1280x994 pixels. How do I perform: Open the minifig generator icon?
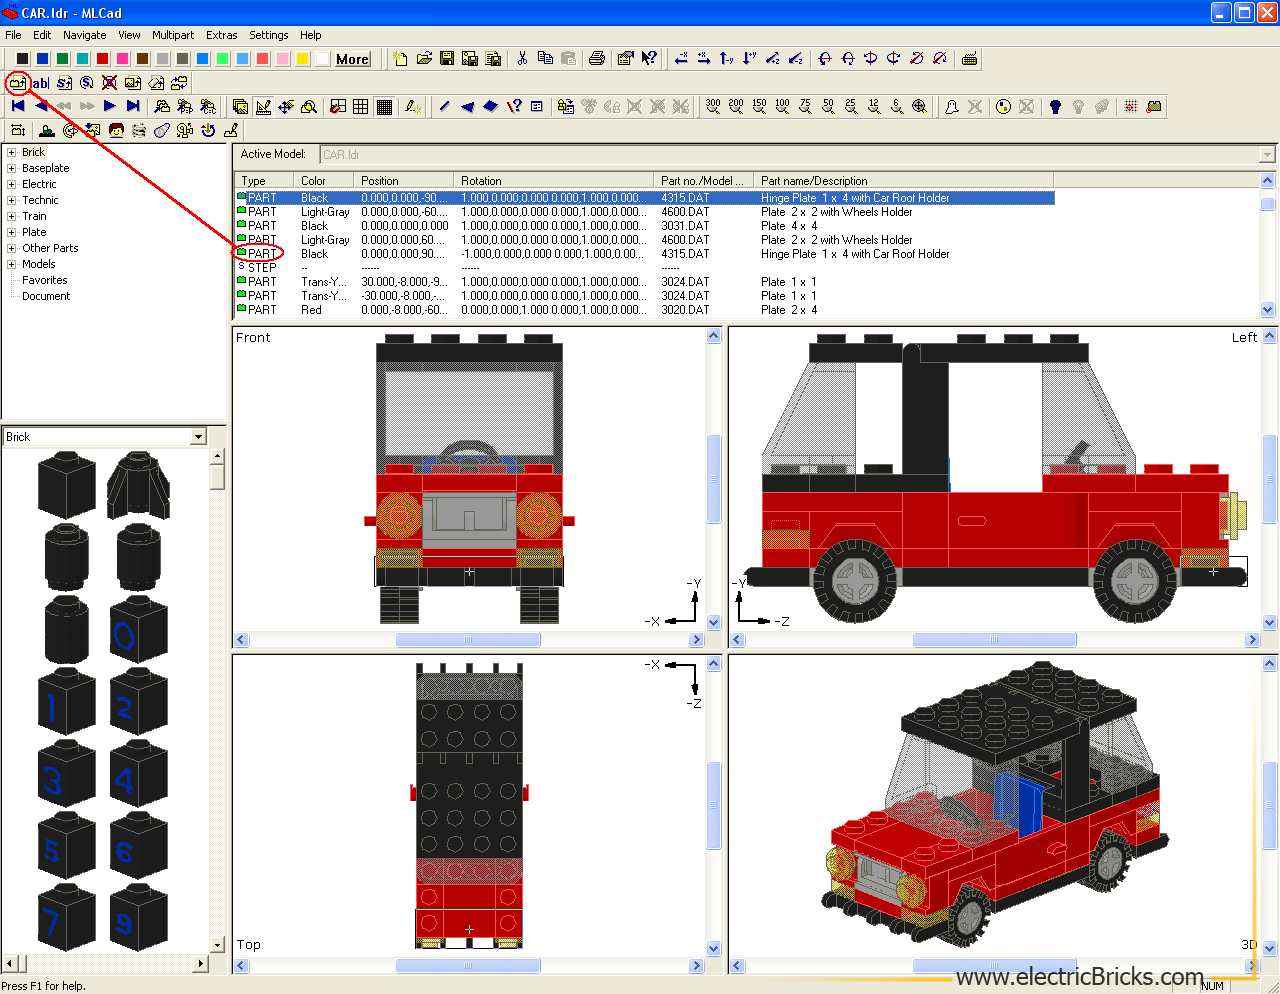pos(116,131)
